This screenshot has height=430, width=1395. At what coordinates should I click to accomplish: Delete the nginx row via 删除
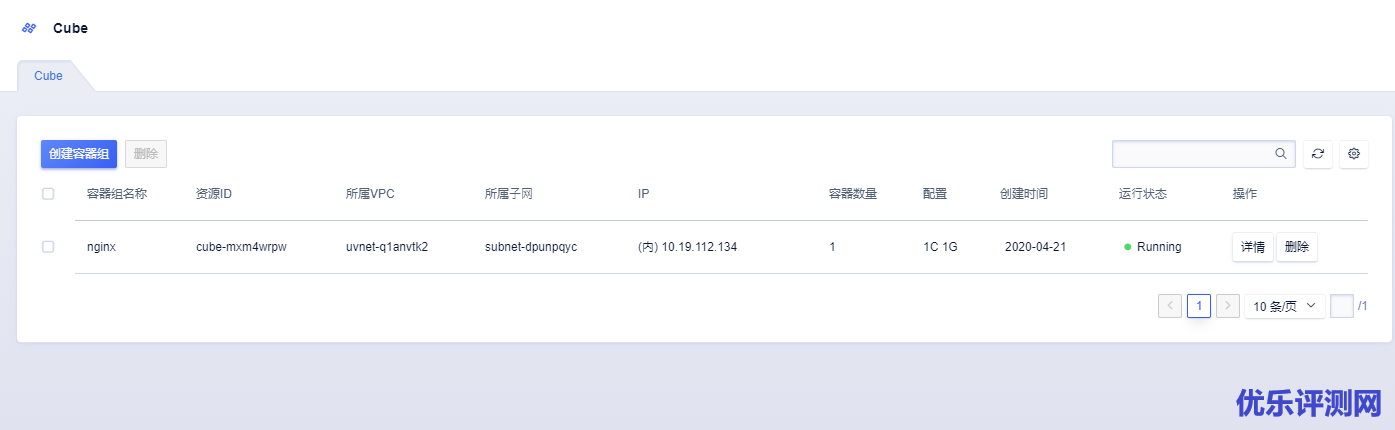(x=1297, y=247)
